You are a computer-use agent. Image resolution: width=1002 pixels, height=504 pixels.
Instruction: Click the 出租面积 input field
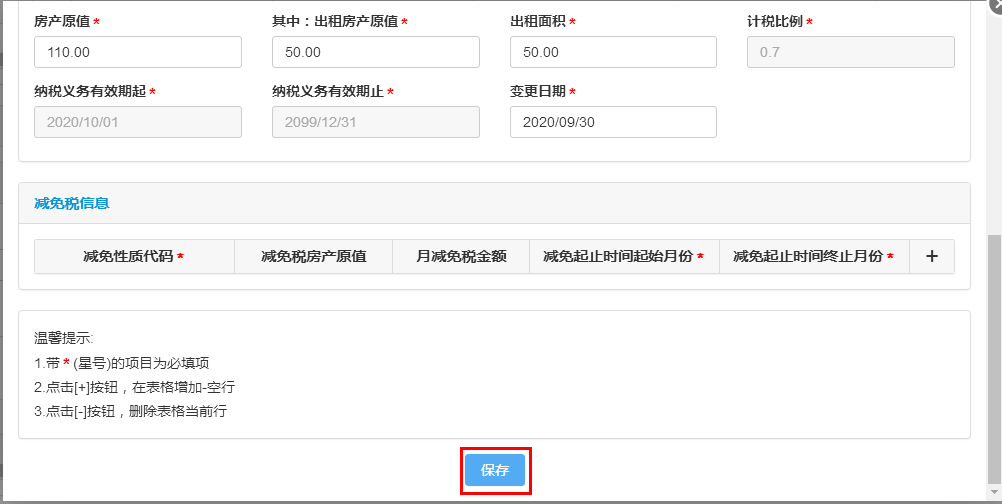(613, 52)
